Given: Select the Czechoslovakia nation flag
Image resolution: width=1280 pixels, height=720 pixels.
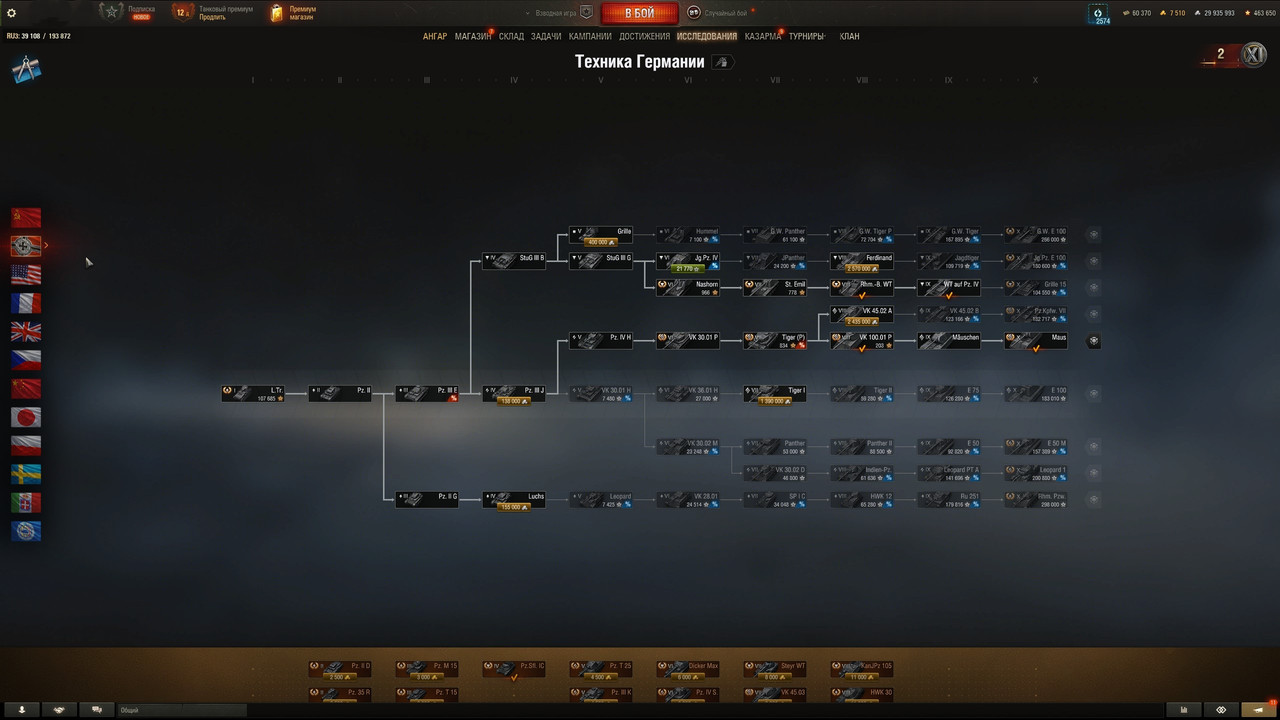Looking at the screenshot, I should point(26,360).
